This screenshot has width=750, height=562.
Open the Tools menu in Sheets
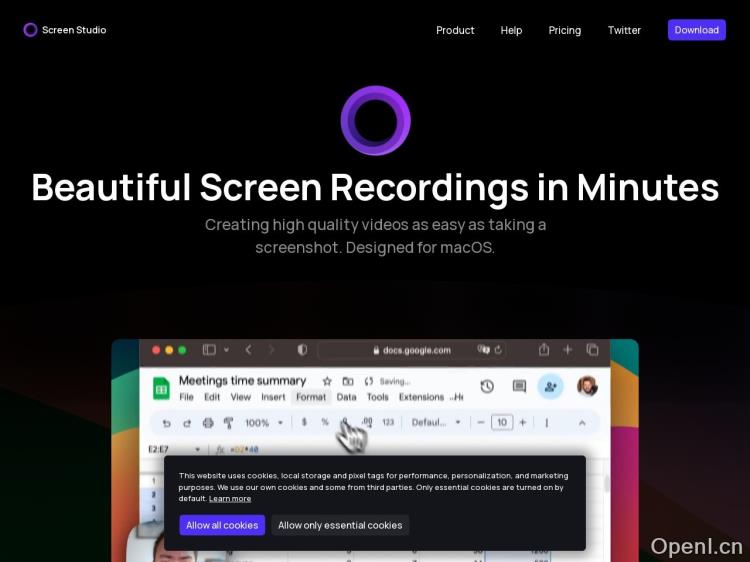click(x=377, y=397)
